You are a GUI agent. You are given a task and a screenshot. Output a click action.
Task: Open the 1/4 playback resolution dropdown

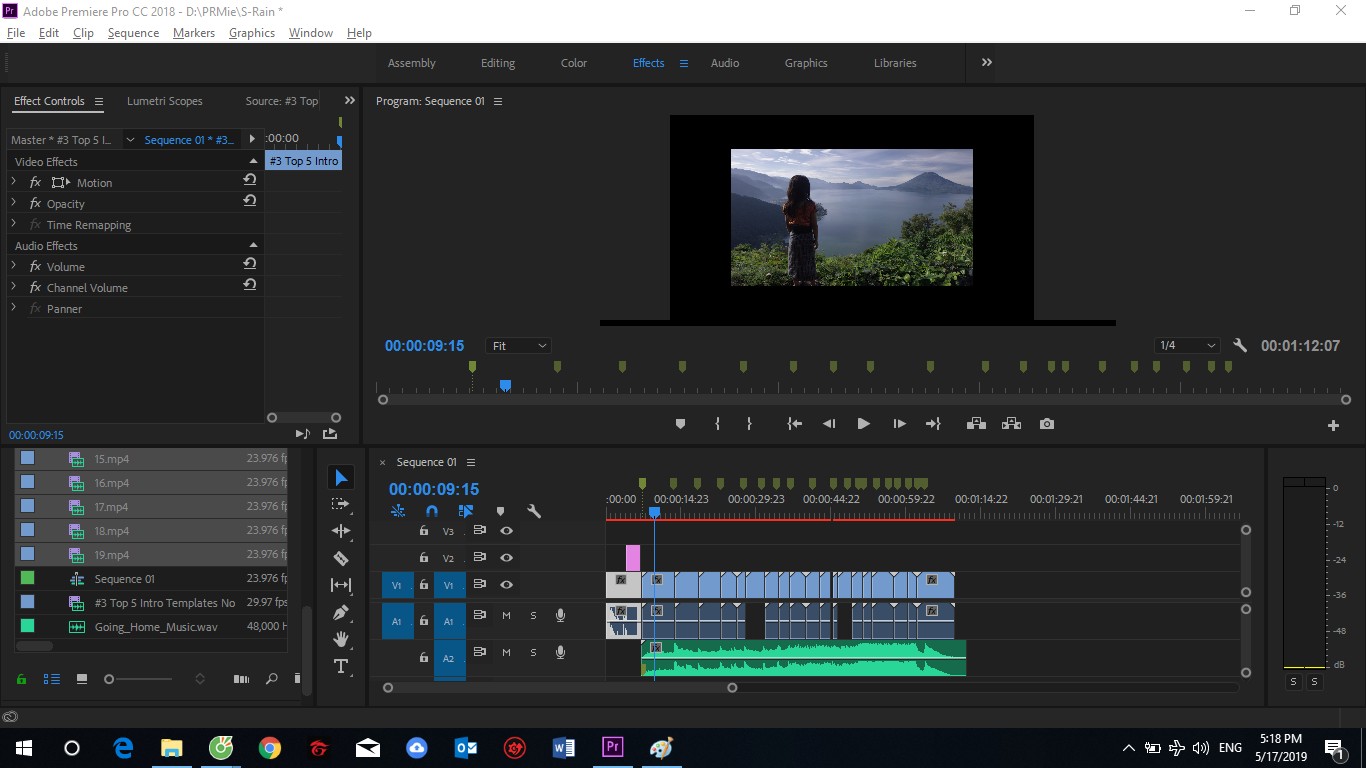[x=1187, y=346]
